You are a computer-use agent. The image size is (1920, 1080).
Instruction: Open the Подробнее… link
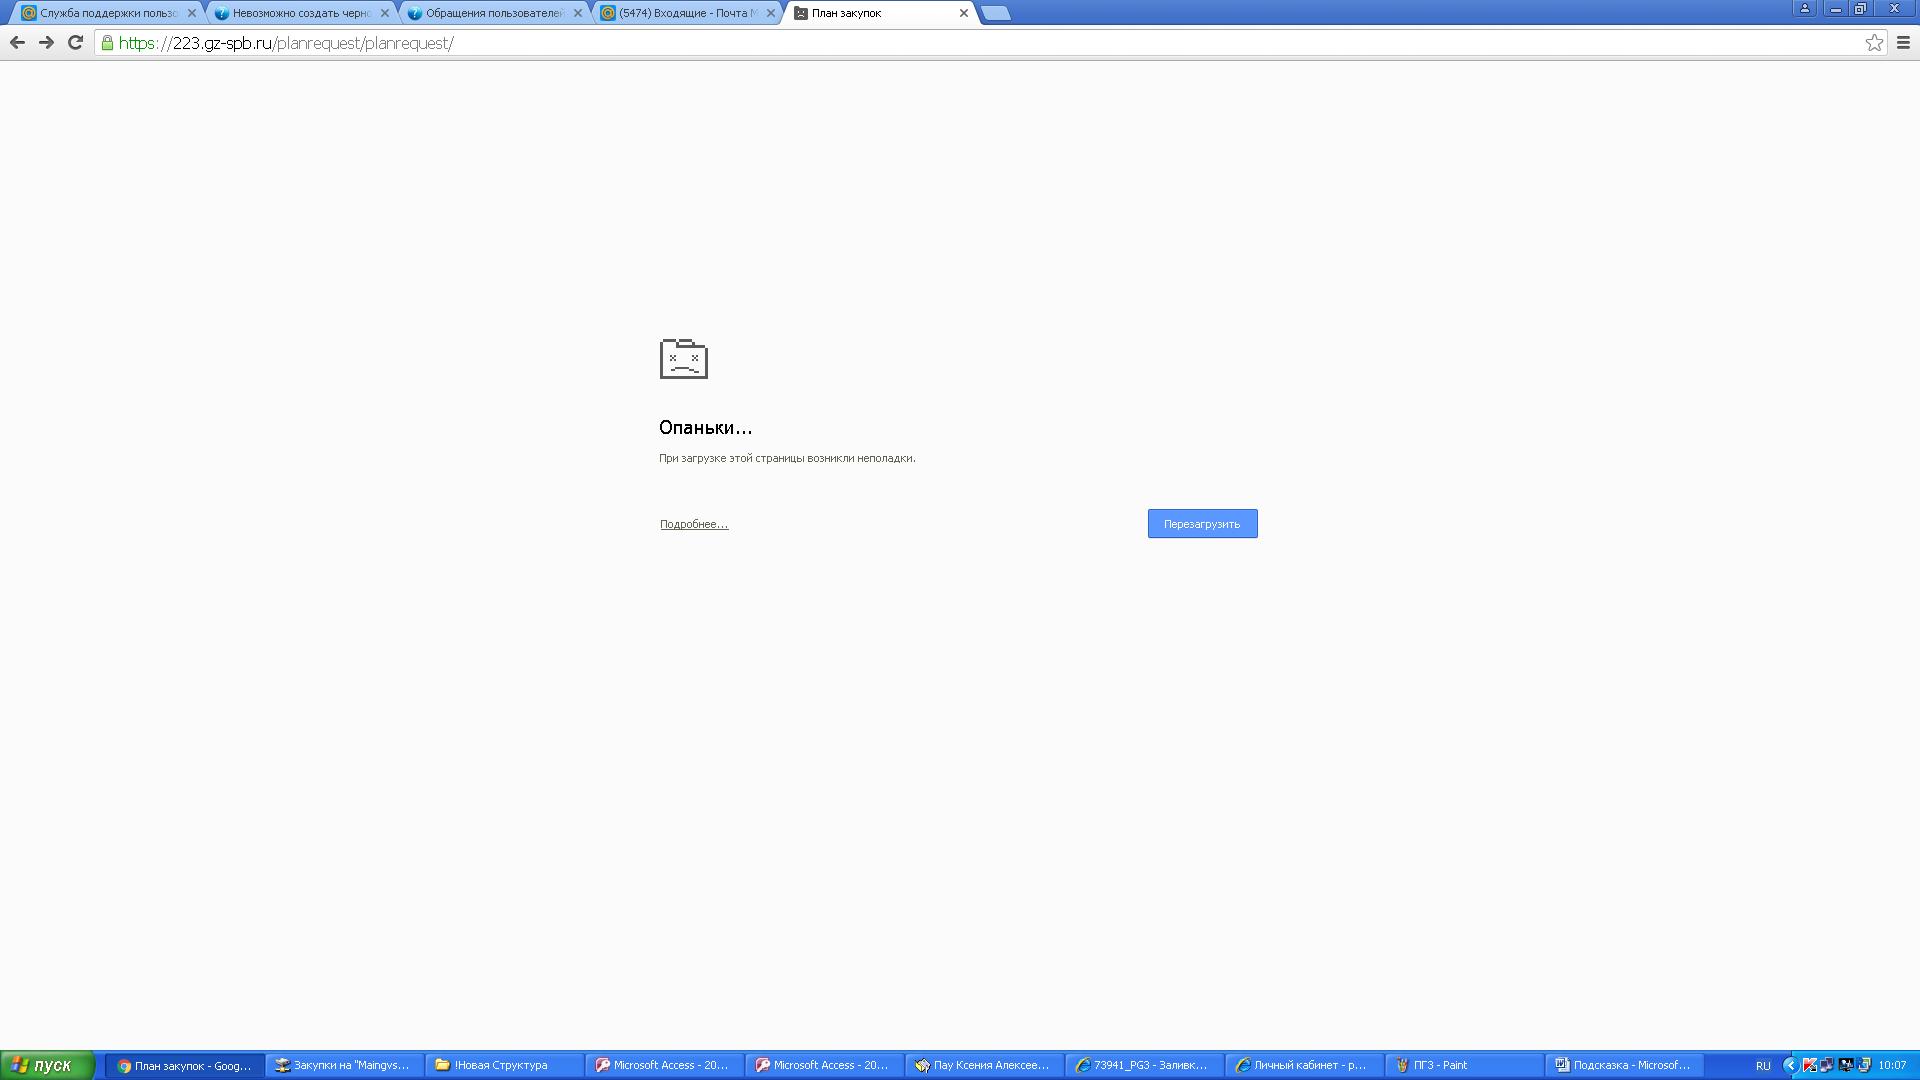[x=693, y=524]
